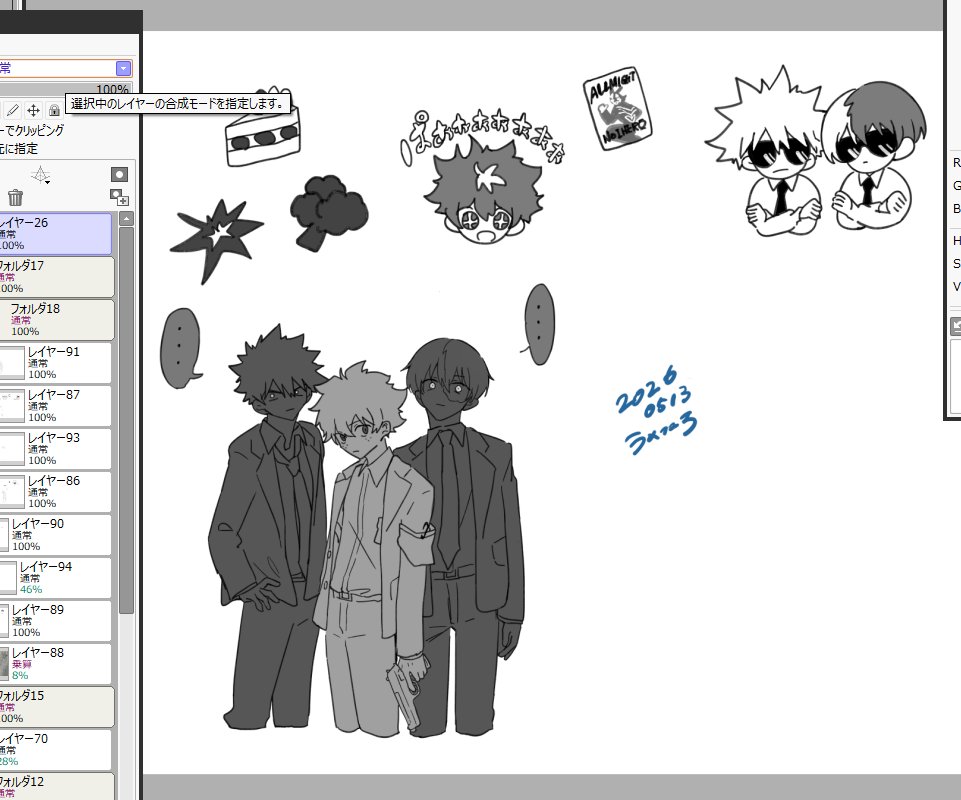Toggle the protect-from-drawing pencil icon
Image resolution: width=961 pixels, height=800 pixels.
click(x=13, y=110)
